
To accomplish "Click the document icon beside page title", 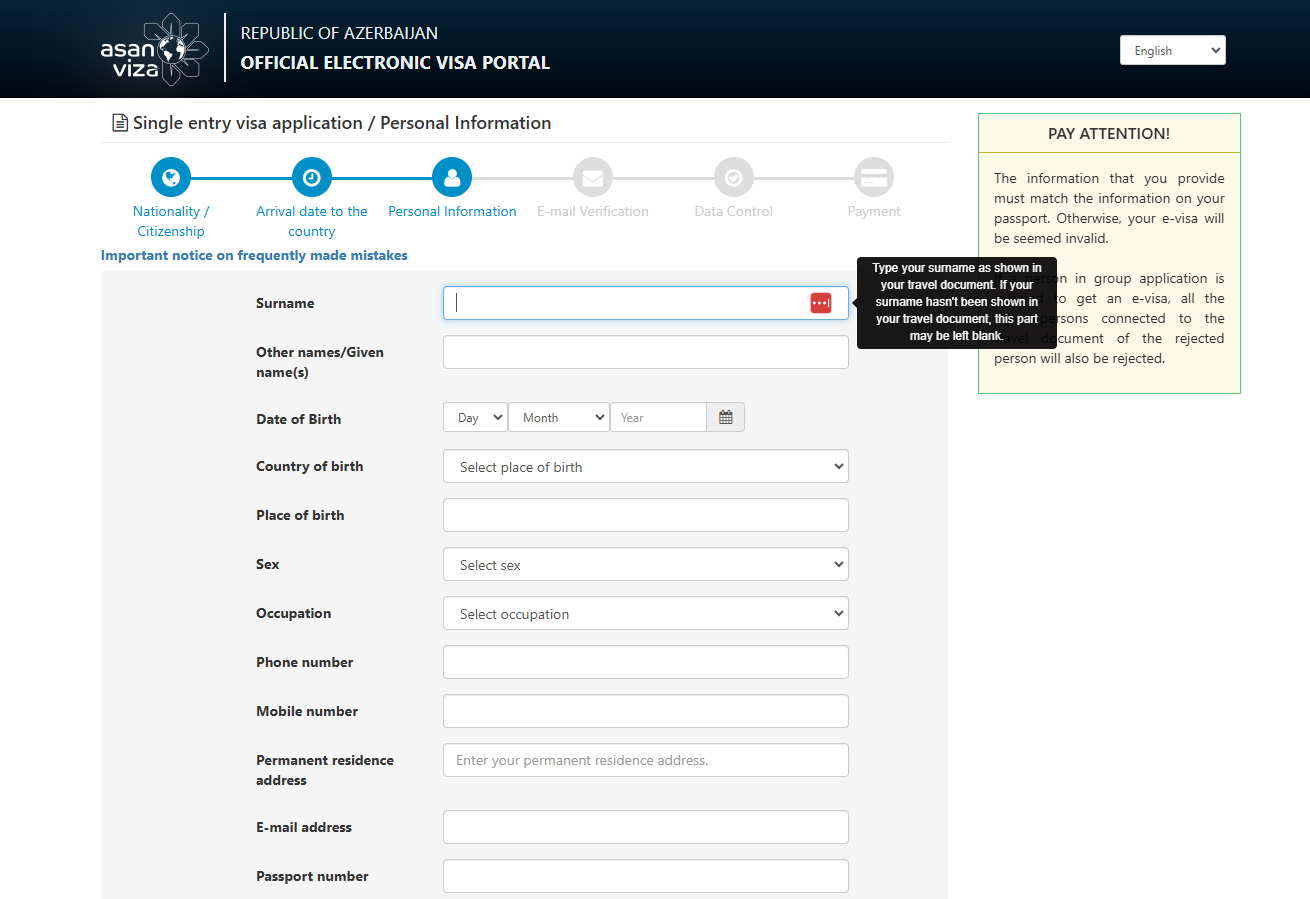I will click(x=120, y=123).
